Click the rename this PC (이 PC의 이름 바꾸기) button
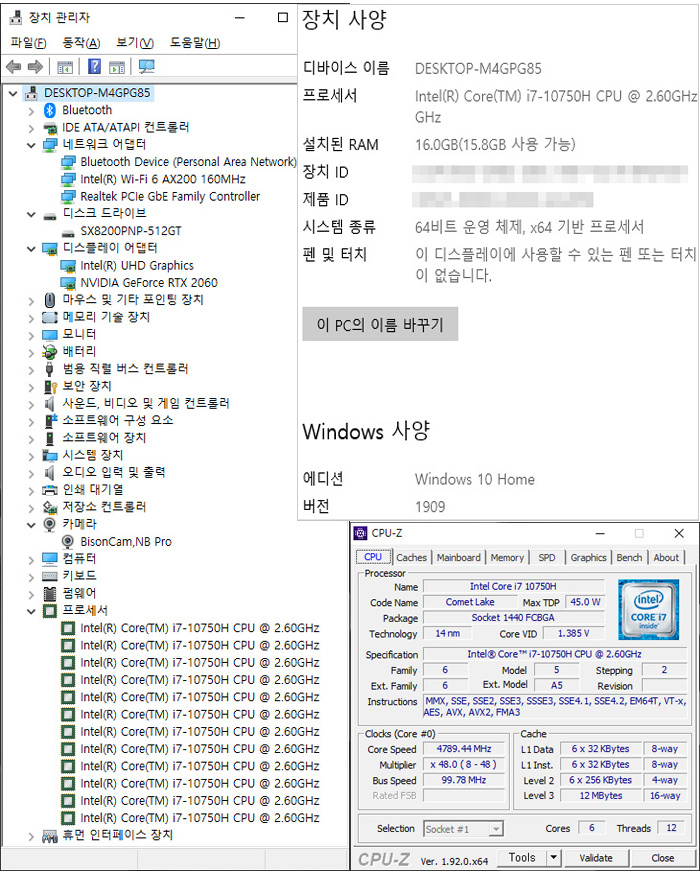Viewport: 700px width, 875px height. [x=380, y=324]
